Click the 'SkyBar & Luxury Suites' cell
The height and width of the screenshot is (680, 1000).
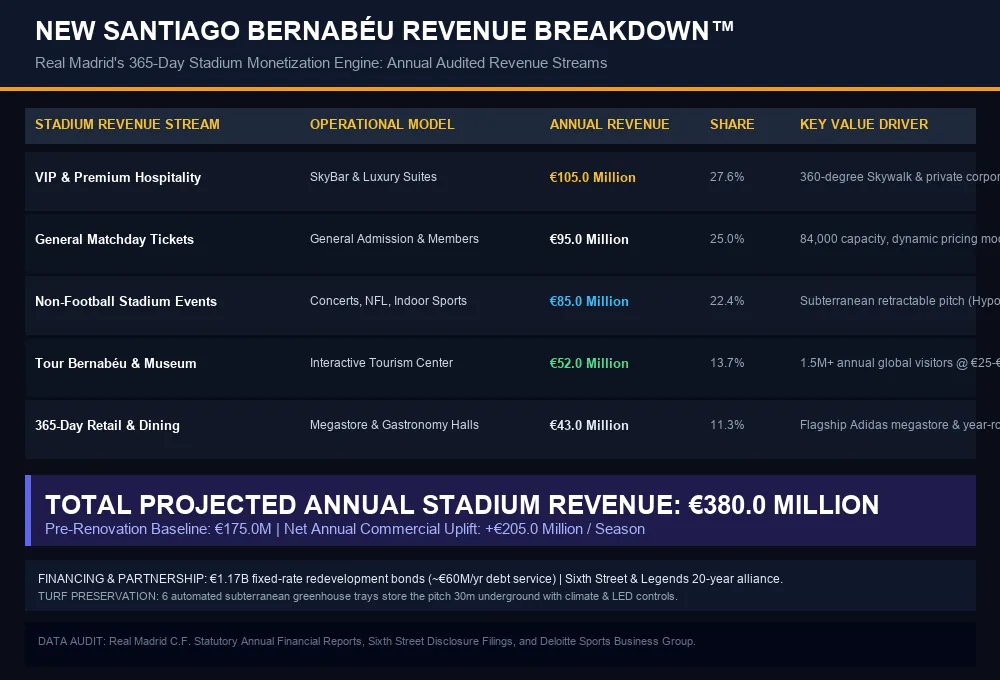tap(373, 177)
